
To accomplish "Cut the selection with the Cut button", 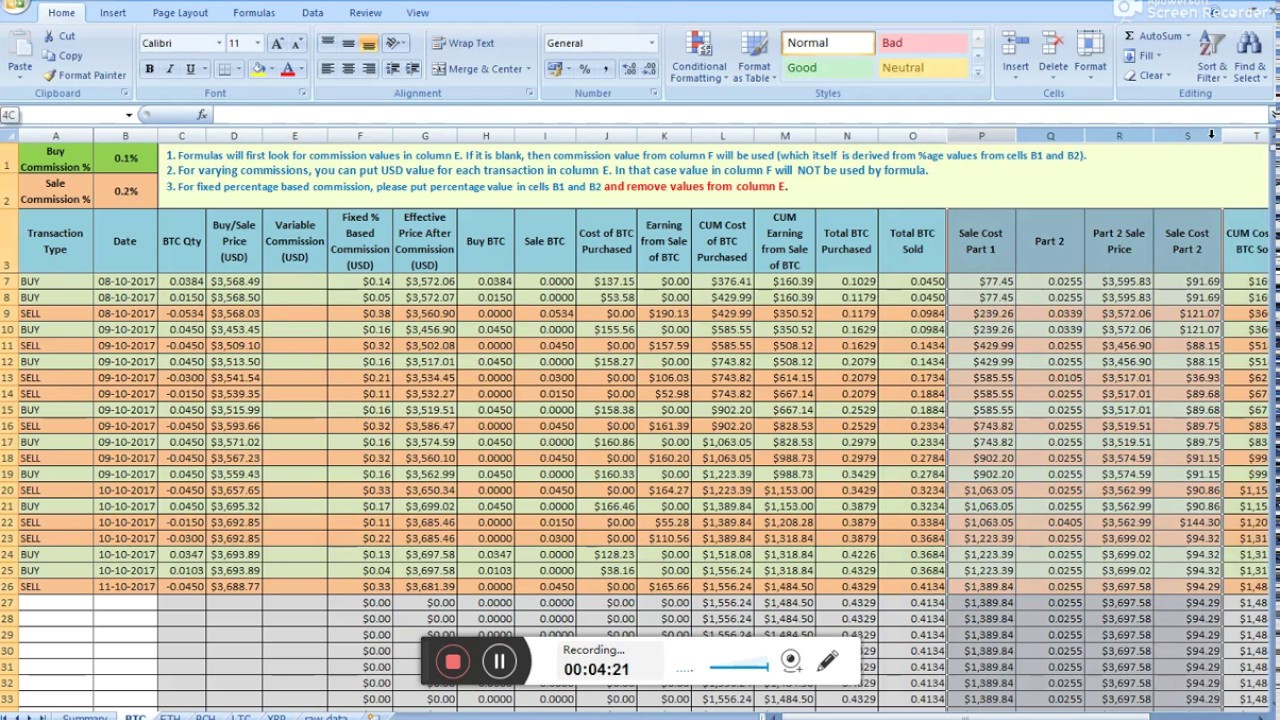I will pyautogui.click(x=59, y=36).
